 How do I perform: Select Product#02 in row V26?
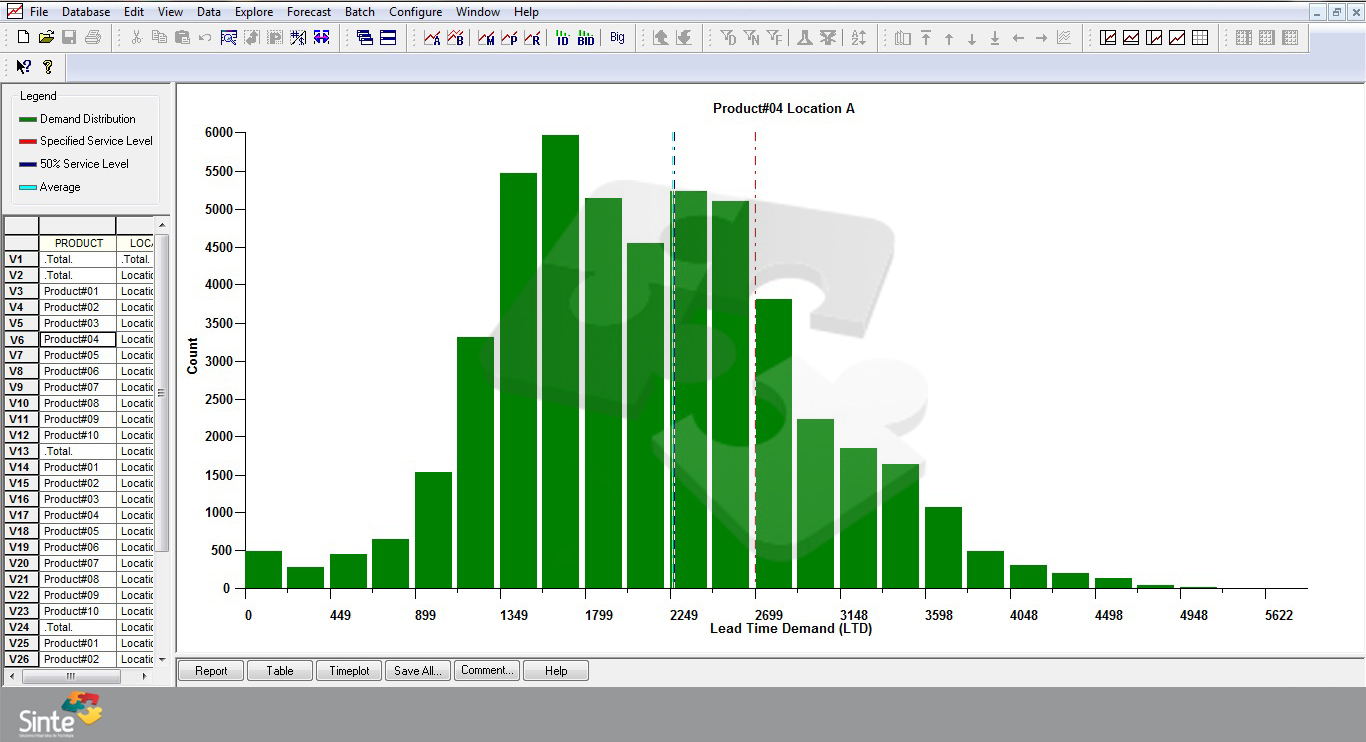[x=77, y=659]
